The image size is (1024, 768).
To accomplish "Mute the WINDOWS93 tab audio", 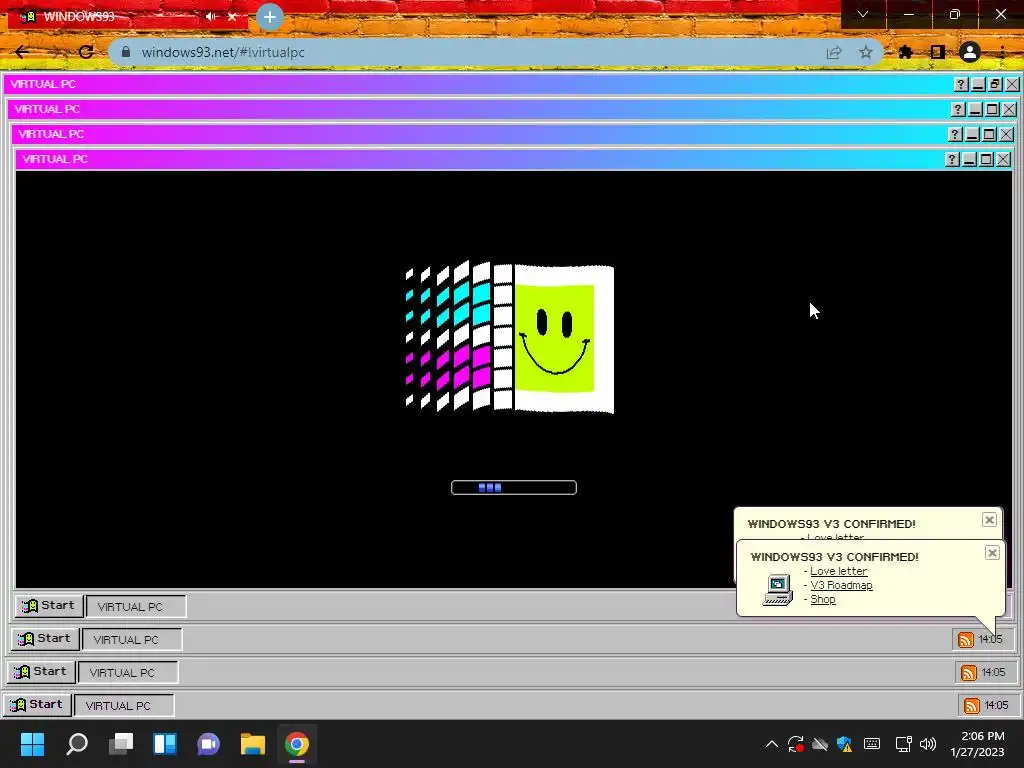I will tap(210, 16).
